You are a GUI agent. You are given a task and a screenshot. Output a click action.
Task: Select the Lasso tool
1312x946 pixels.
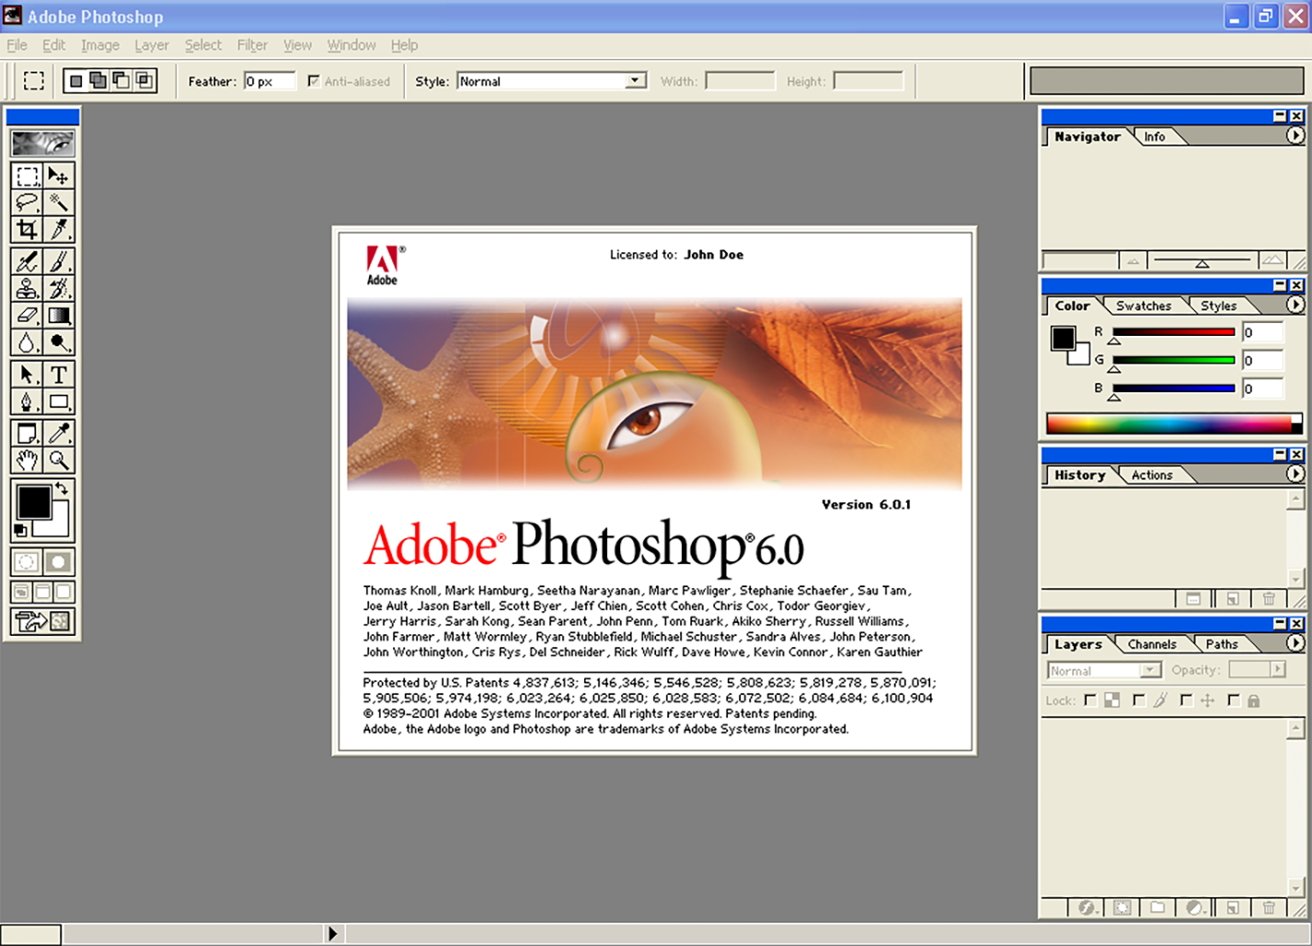click(26, 202)
